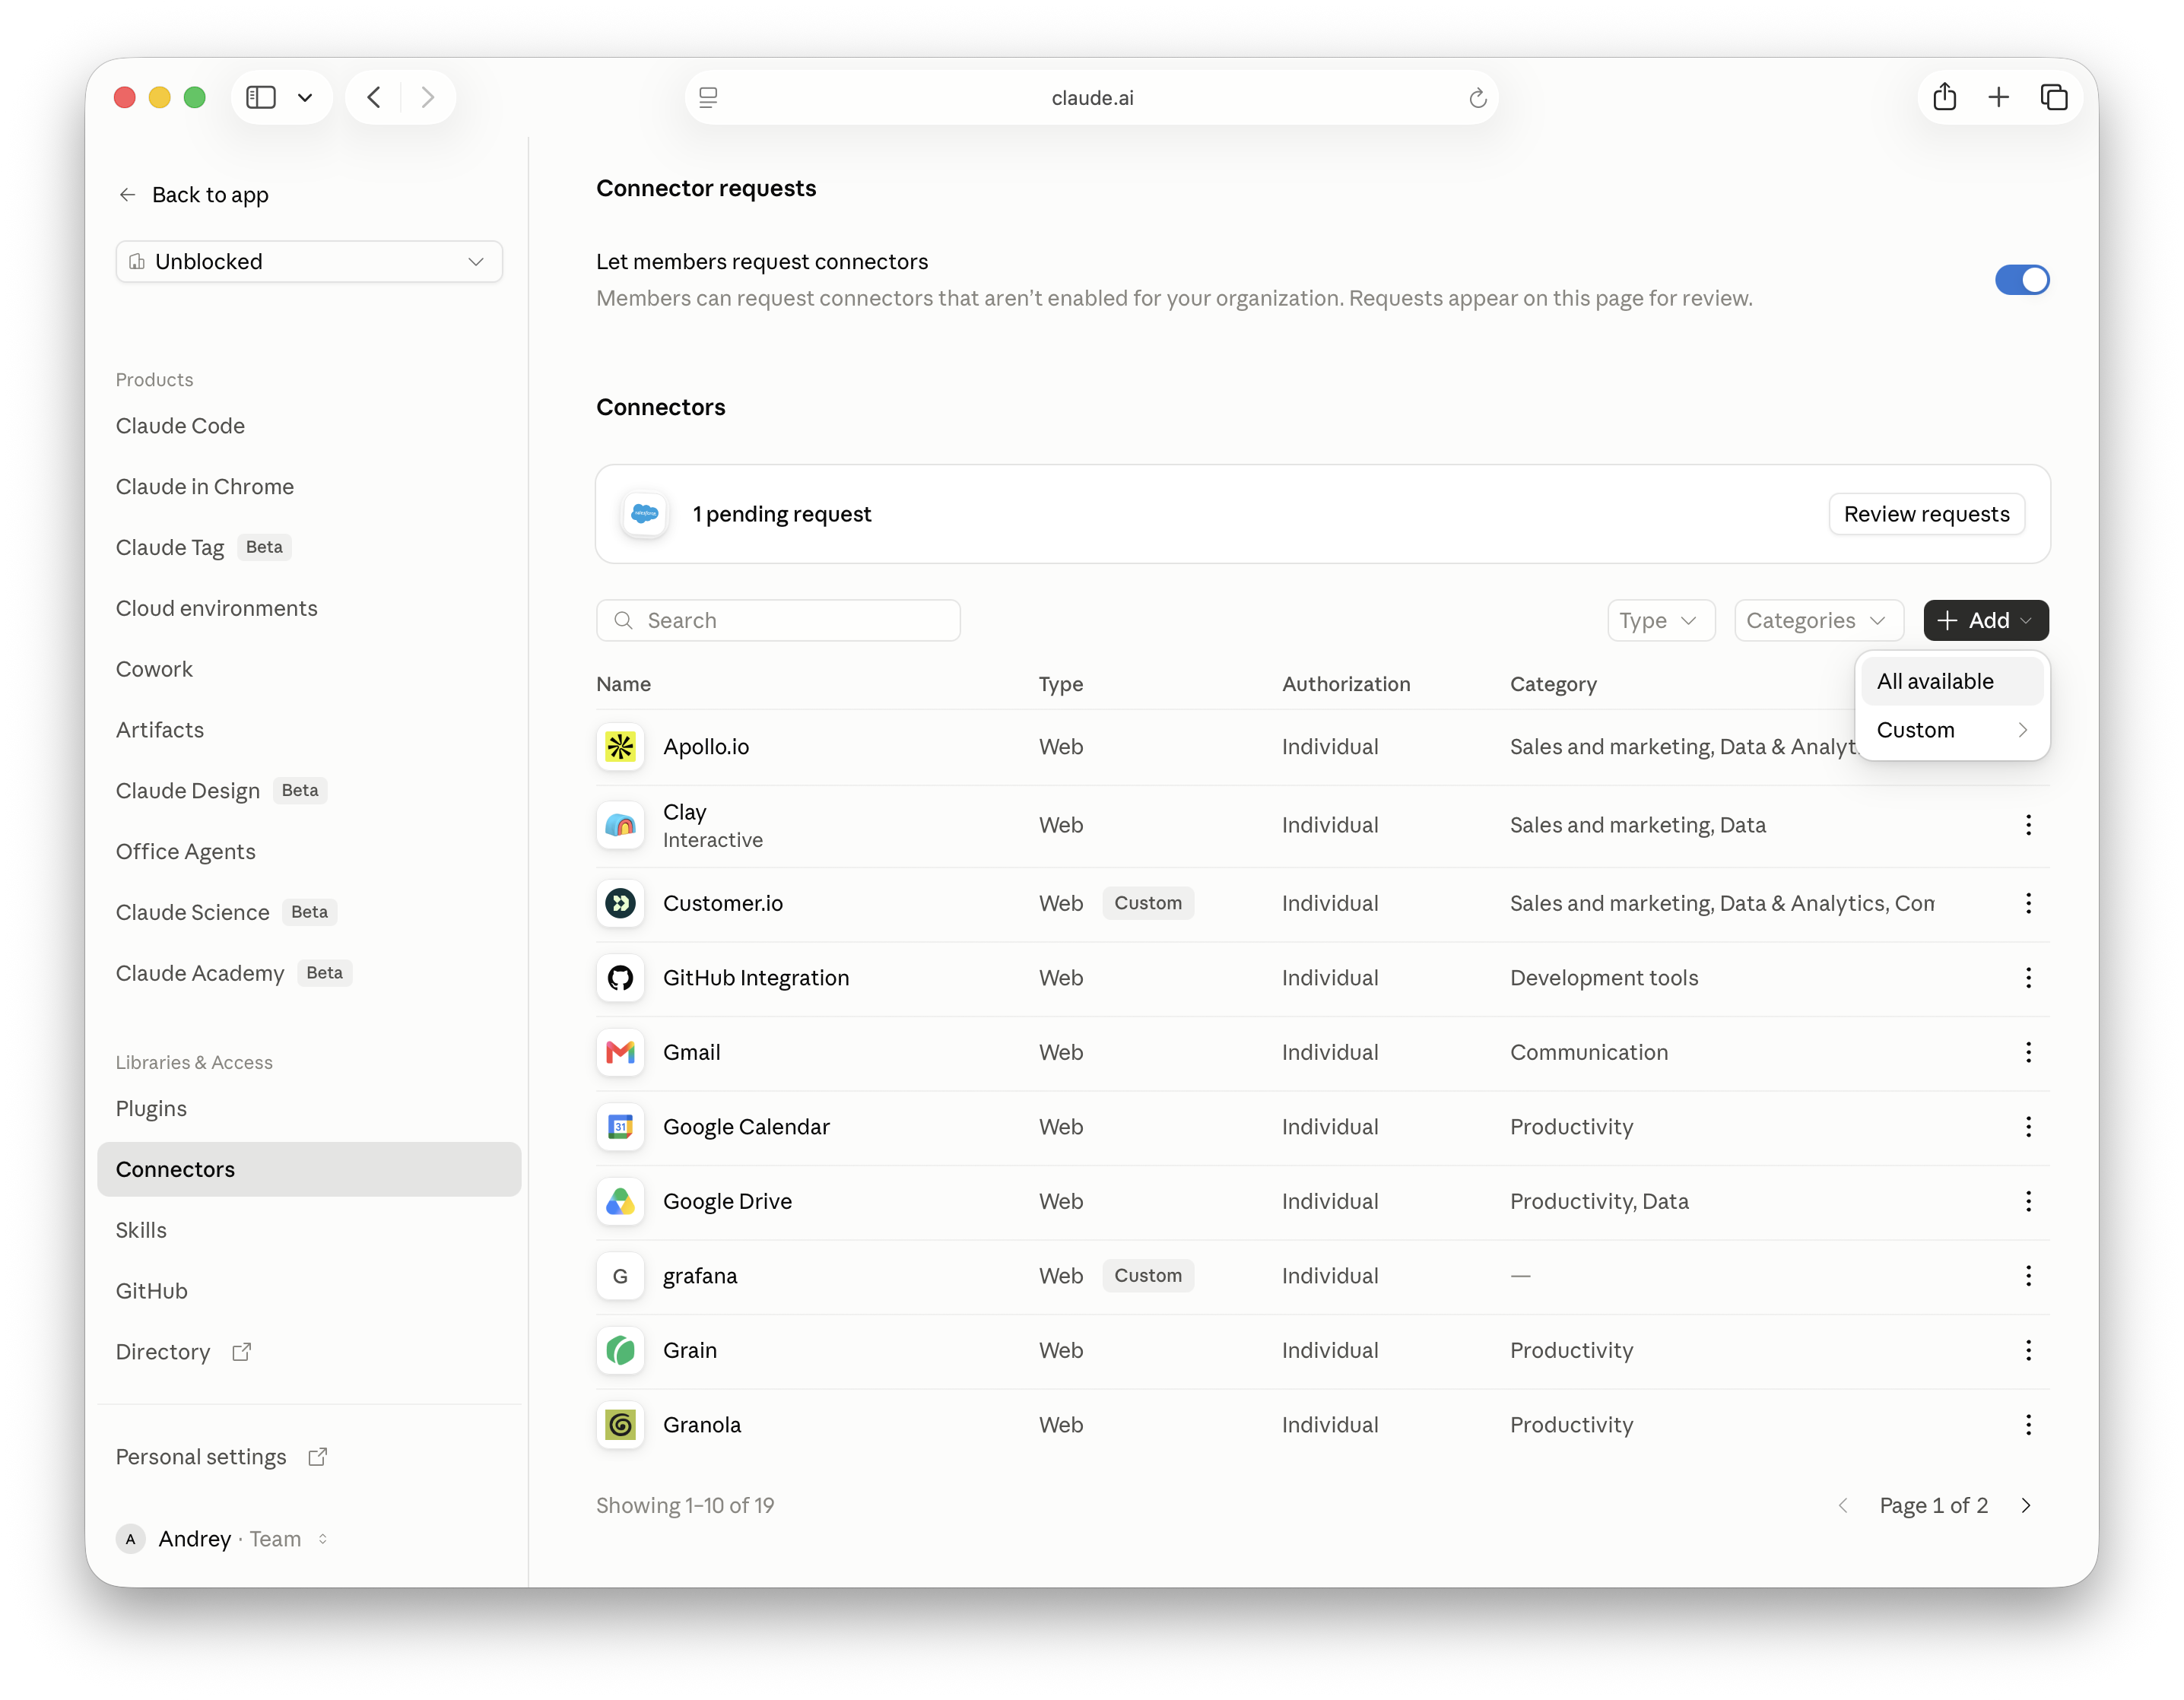
Task: Click the Authorization column header
Action: (x=1346, y=684)
